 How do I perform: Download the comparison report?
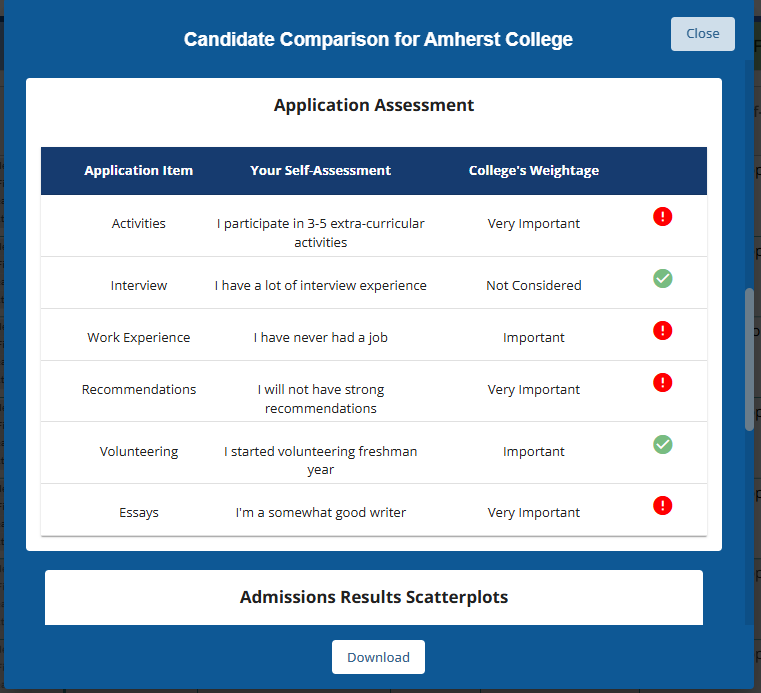(x=378, y=657)
